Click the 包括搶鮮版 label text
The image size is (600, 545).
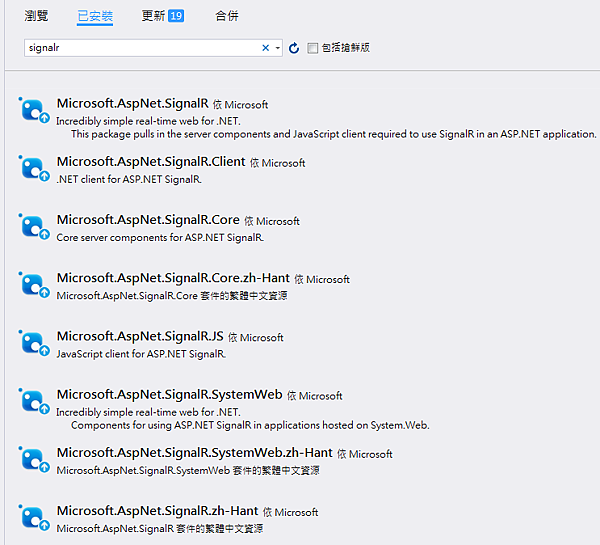(346, 47)
